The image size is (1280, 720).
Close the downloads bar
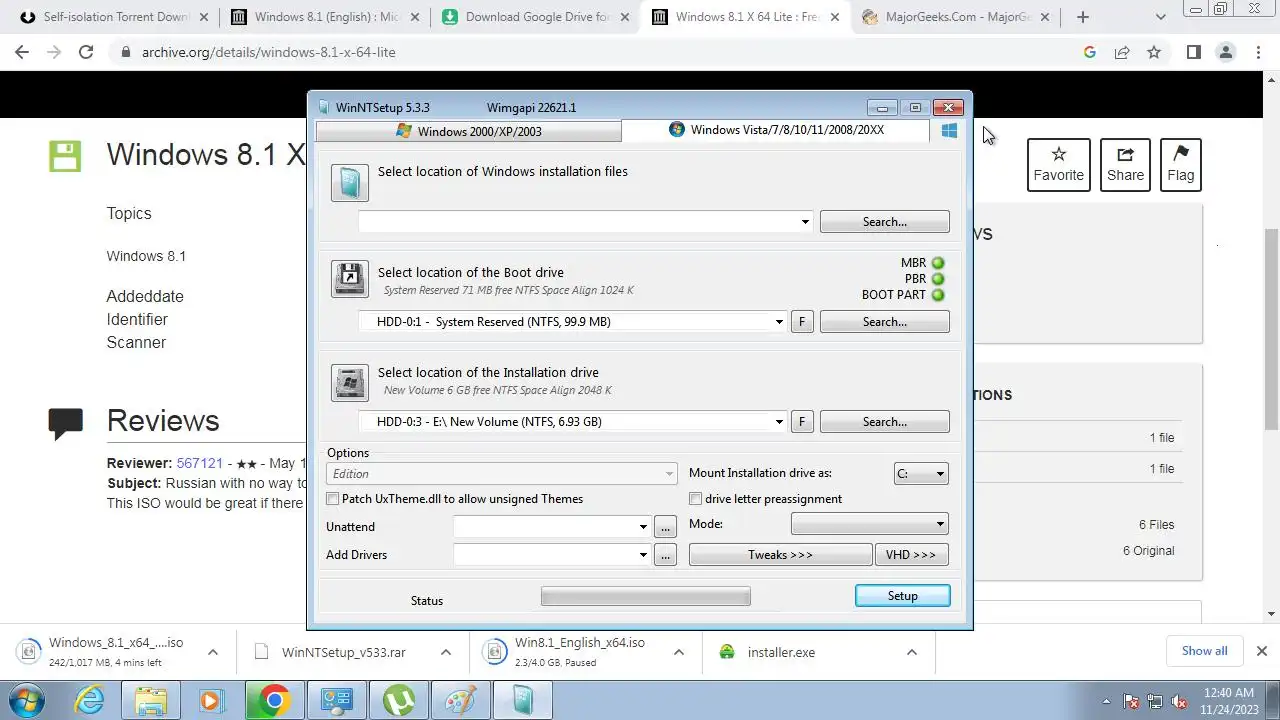1262,651
